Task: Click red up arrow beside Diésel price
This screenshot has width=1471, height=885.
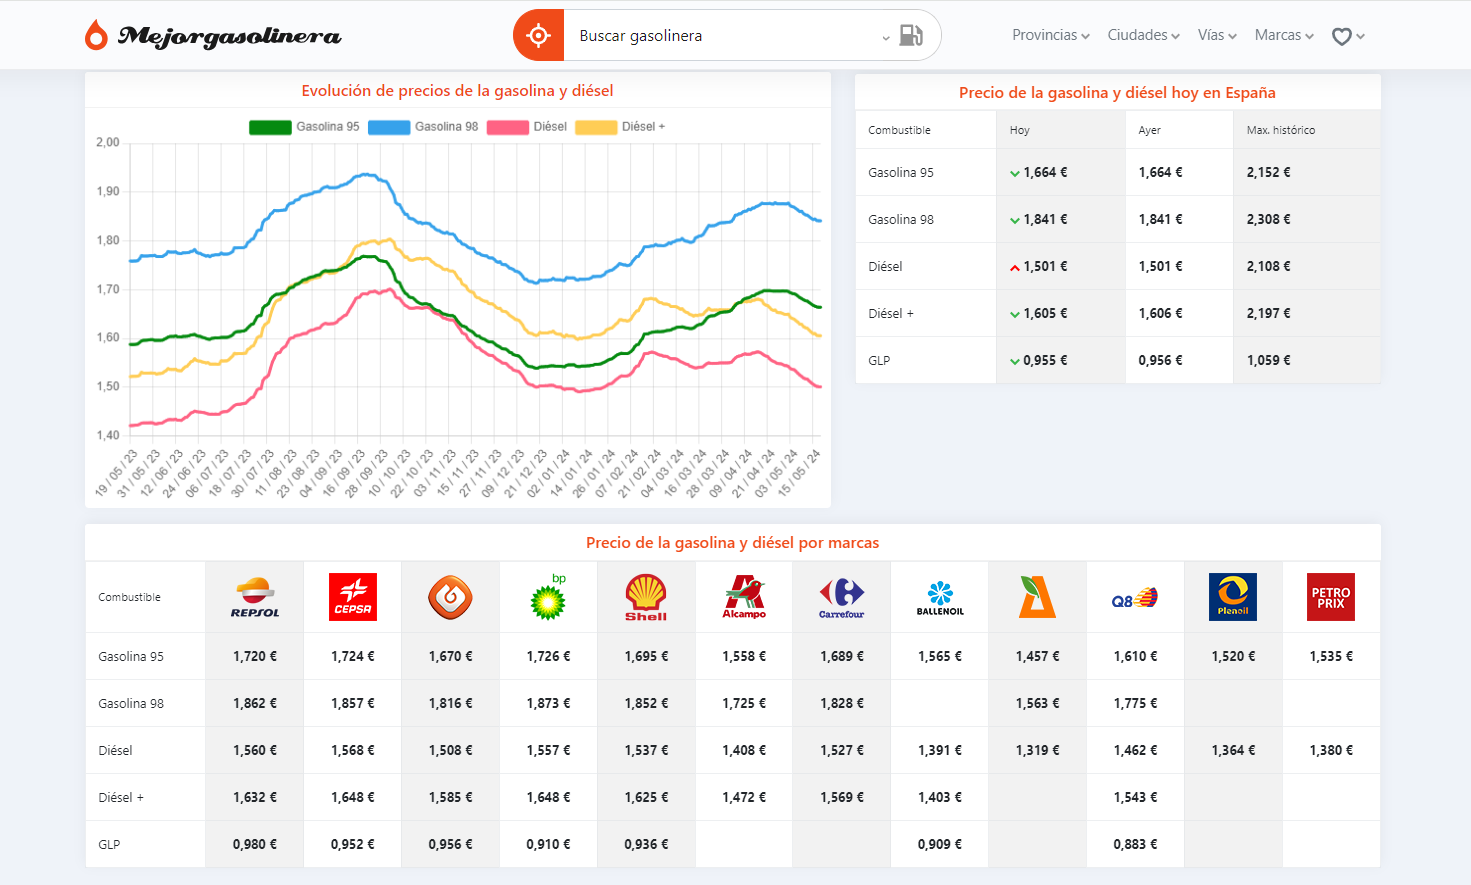Action: point(1015,267)
